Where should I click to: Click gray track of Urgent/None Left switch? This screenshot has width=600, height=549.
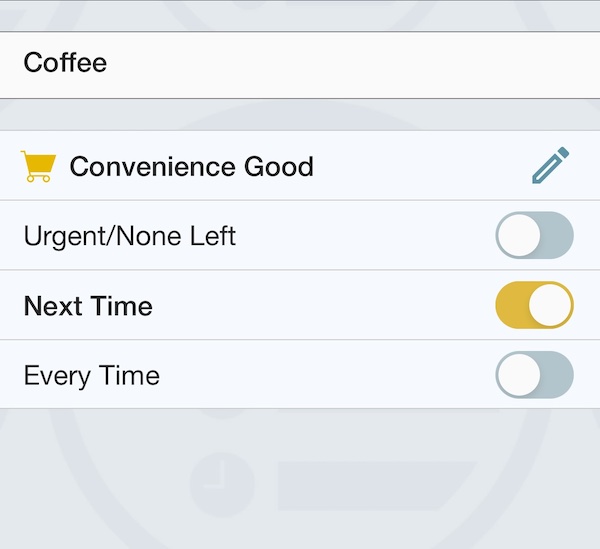point(557,235)
